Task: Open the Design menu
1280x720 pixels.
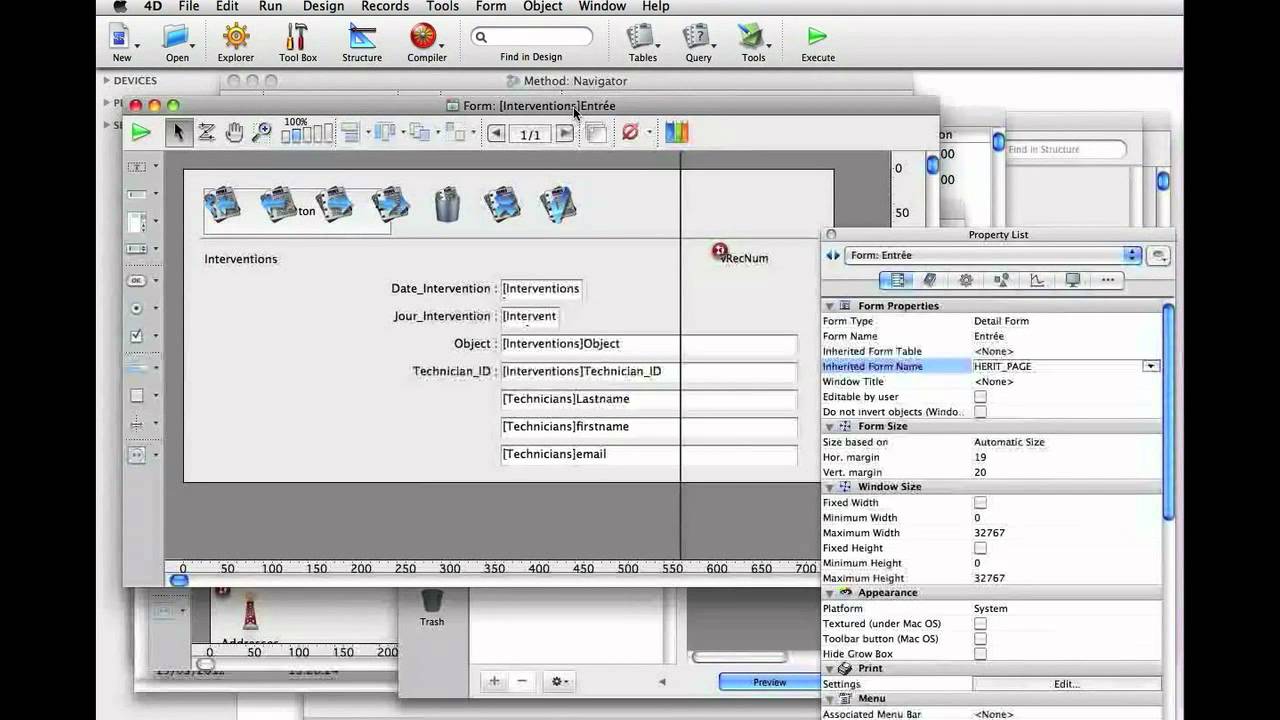Action: [323, 6]
